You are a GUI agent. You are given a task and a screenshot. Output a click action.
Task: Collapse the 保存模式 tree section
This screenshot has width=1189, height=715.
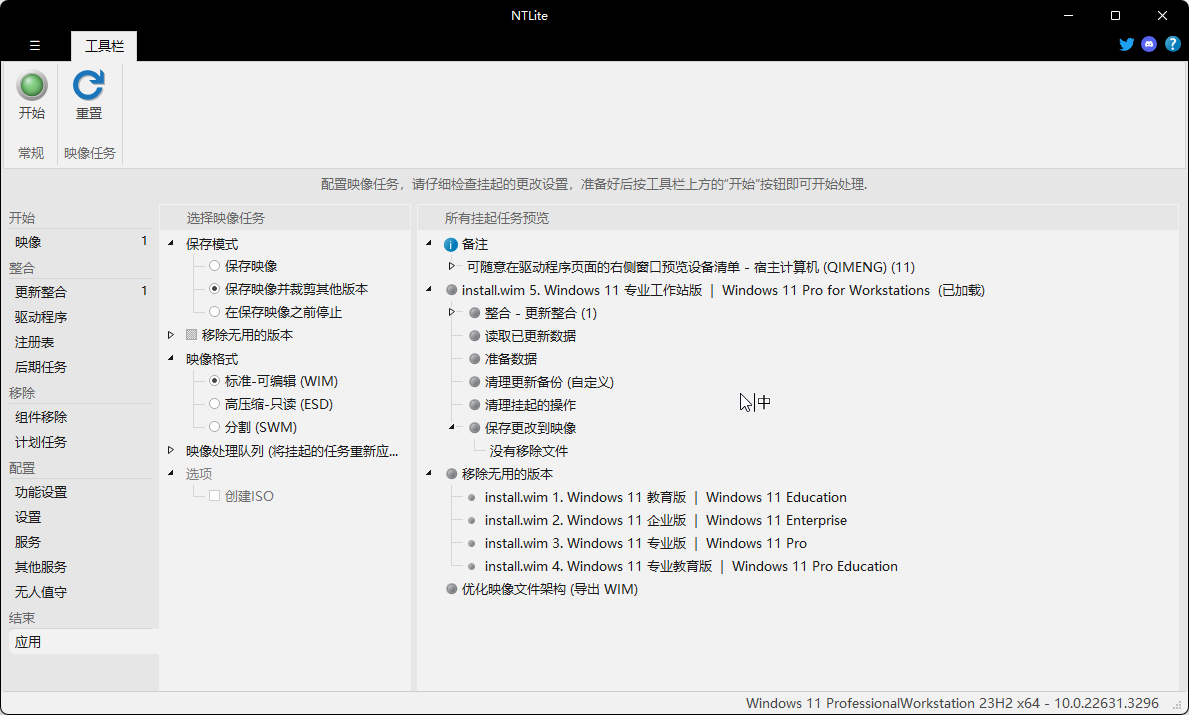tap(171, 243)
